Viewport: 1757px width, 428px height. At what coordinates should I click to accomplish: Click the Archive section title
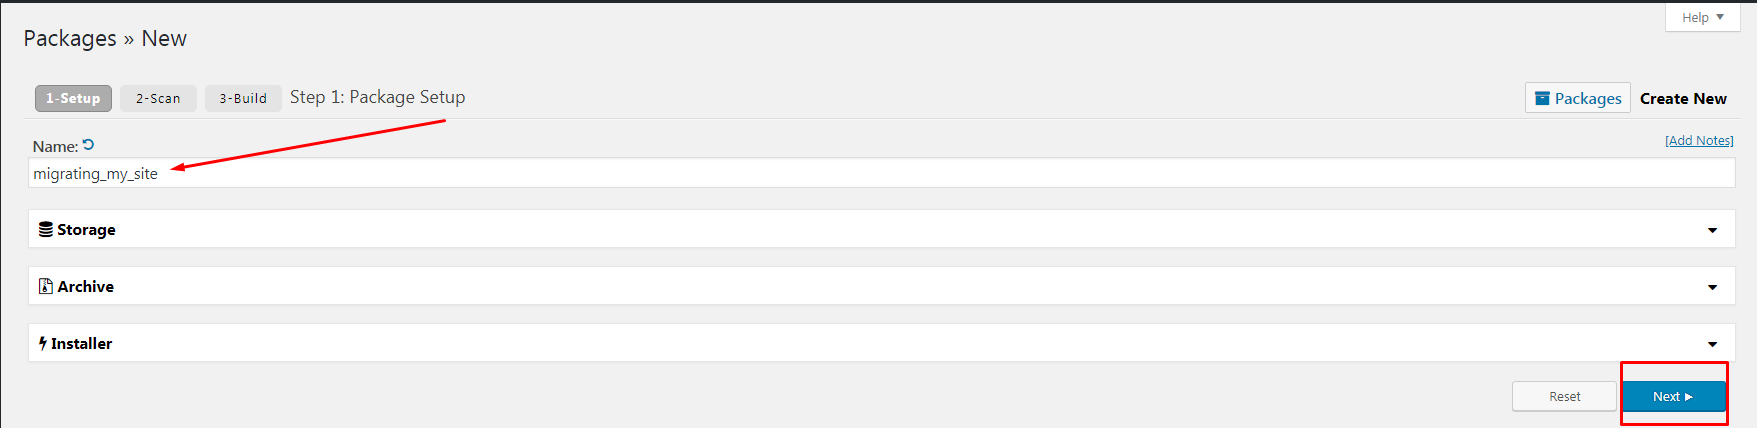pos(85,286)
